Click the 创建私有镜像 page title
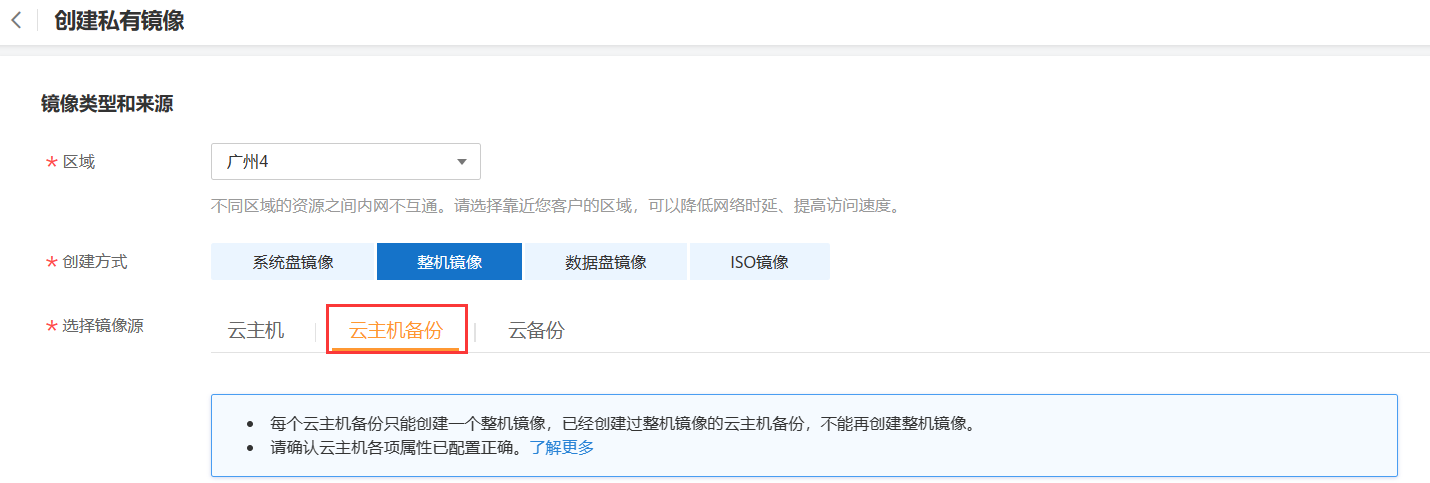 click(x=119, y=21)
